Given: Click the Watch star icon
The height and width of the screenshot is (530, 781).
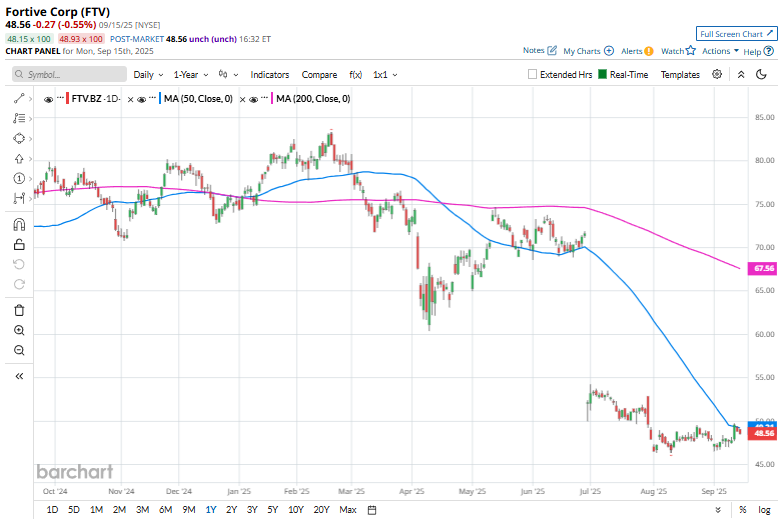Looking at the screenshot, I should pos(690,50).
